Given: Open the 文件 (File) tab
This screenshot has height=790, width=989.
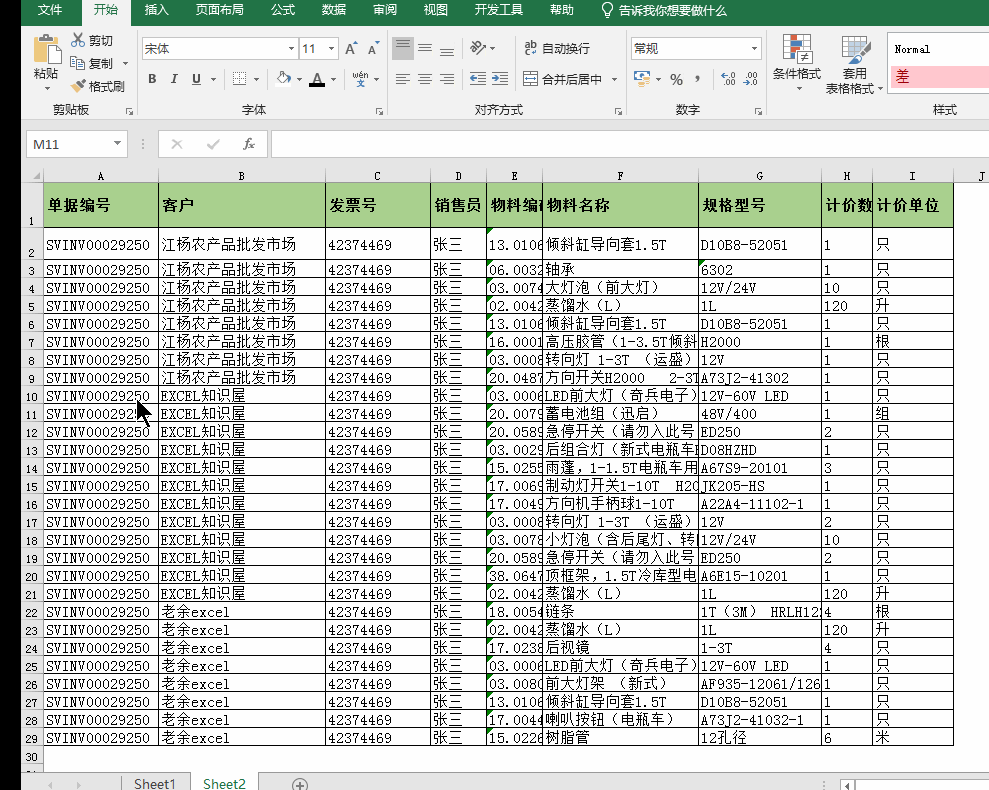Looking at the screenshot, I should pyautogui.click(x=50, y=10).
